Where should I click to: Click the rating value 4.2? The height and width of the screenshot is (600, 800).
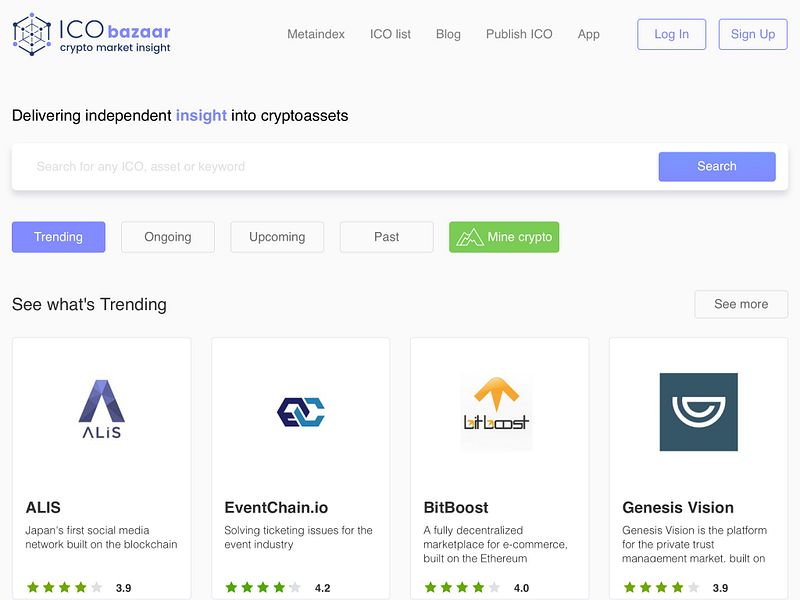(x=322, y=588)
